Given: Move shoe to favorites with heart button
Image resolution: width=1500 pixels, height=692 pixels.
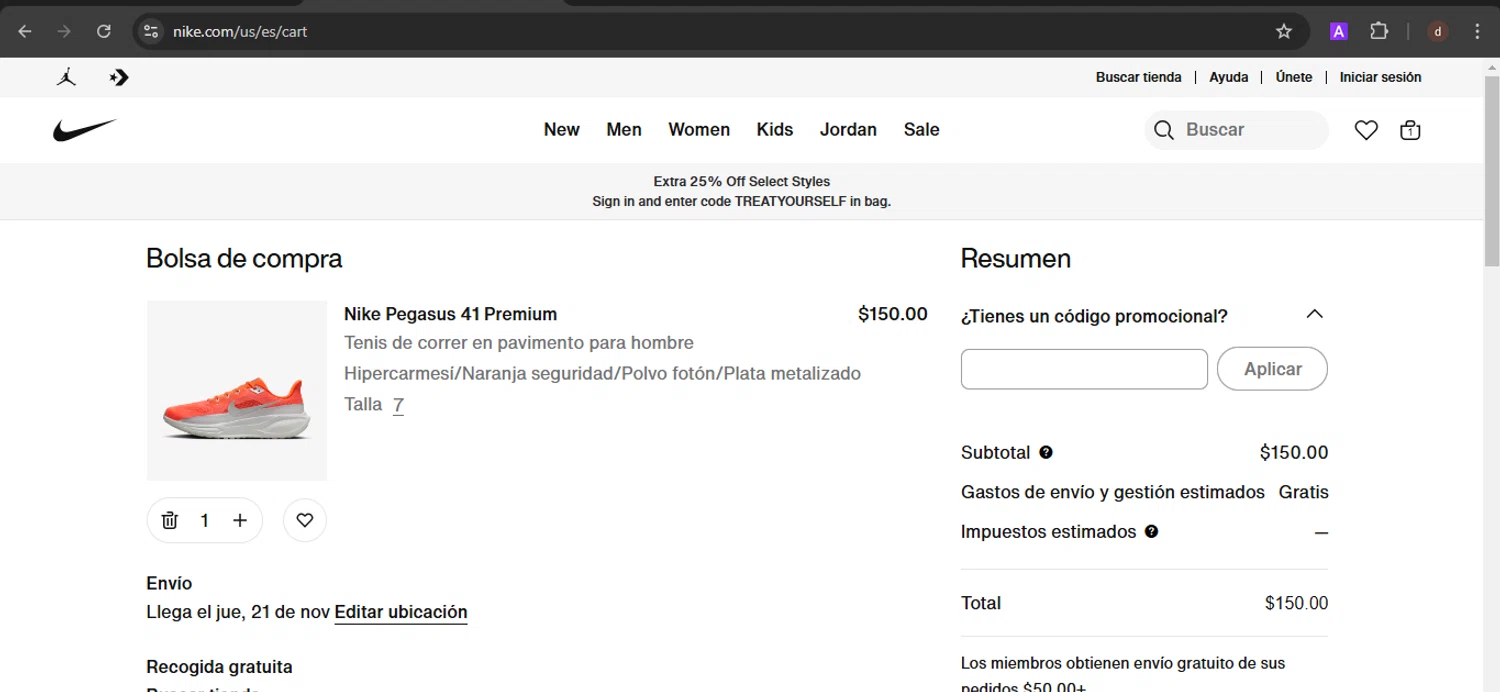Looking at the screenshot, I should coord(305,520).
